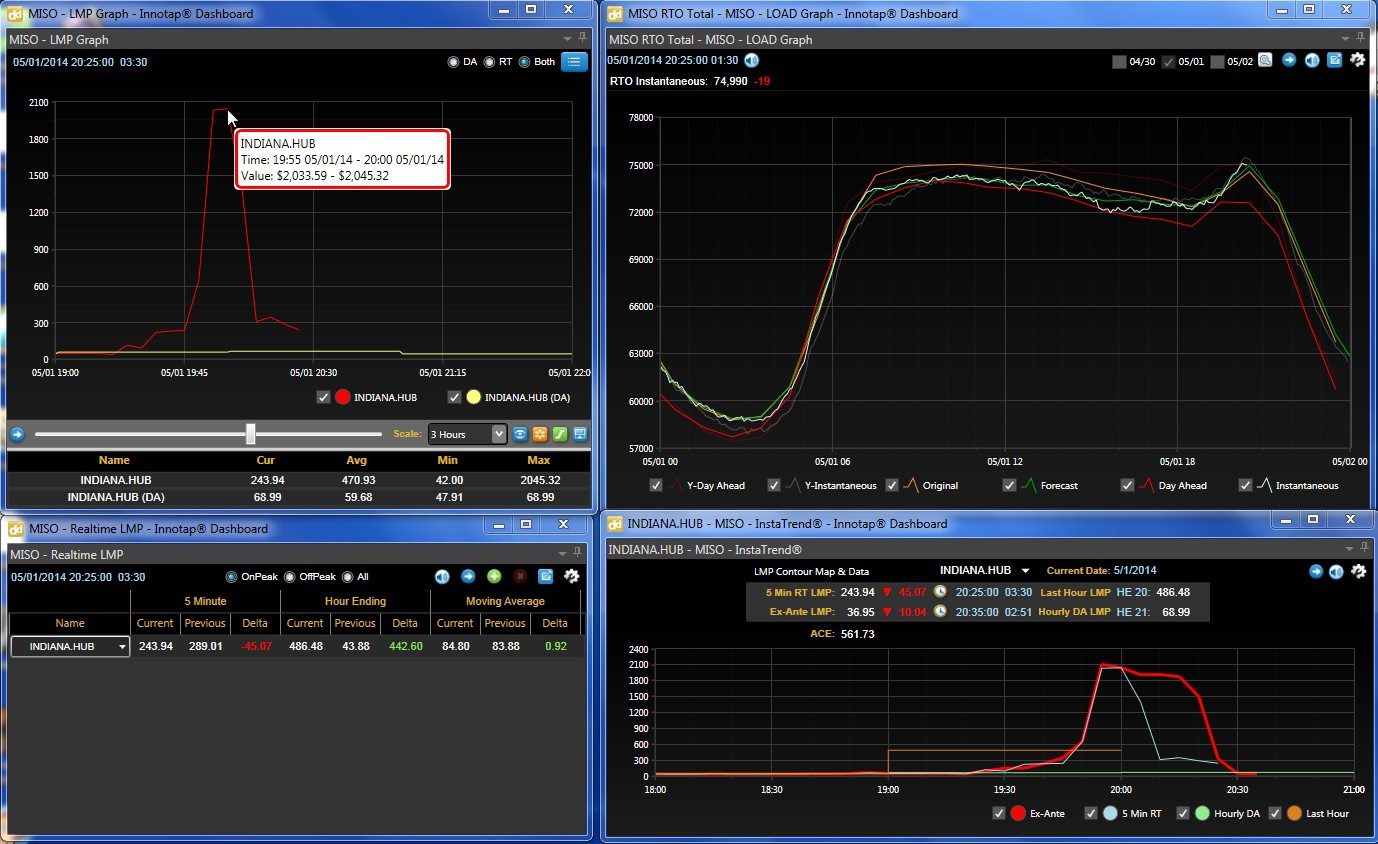
Task: Click clock icon beside 5 Min RT LMP
Action: [x=940, y=592]
